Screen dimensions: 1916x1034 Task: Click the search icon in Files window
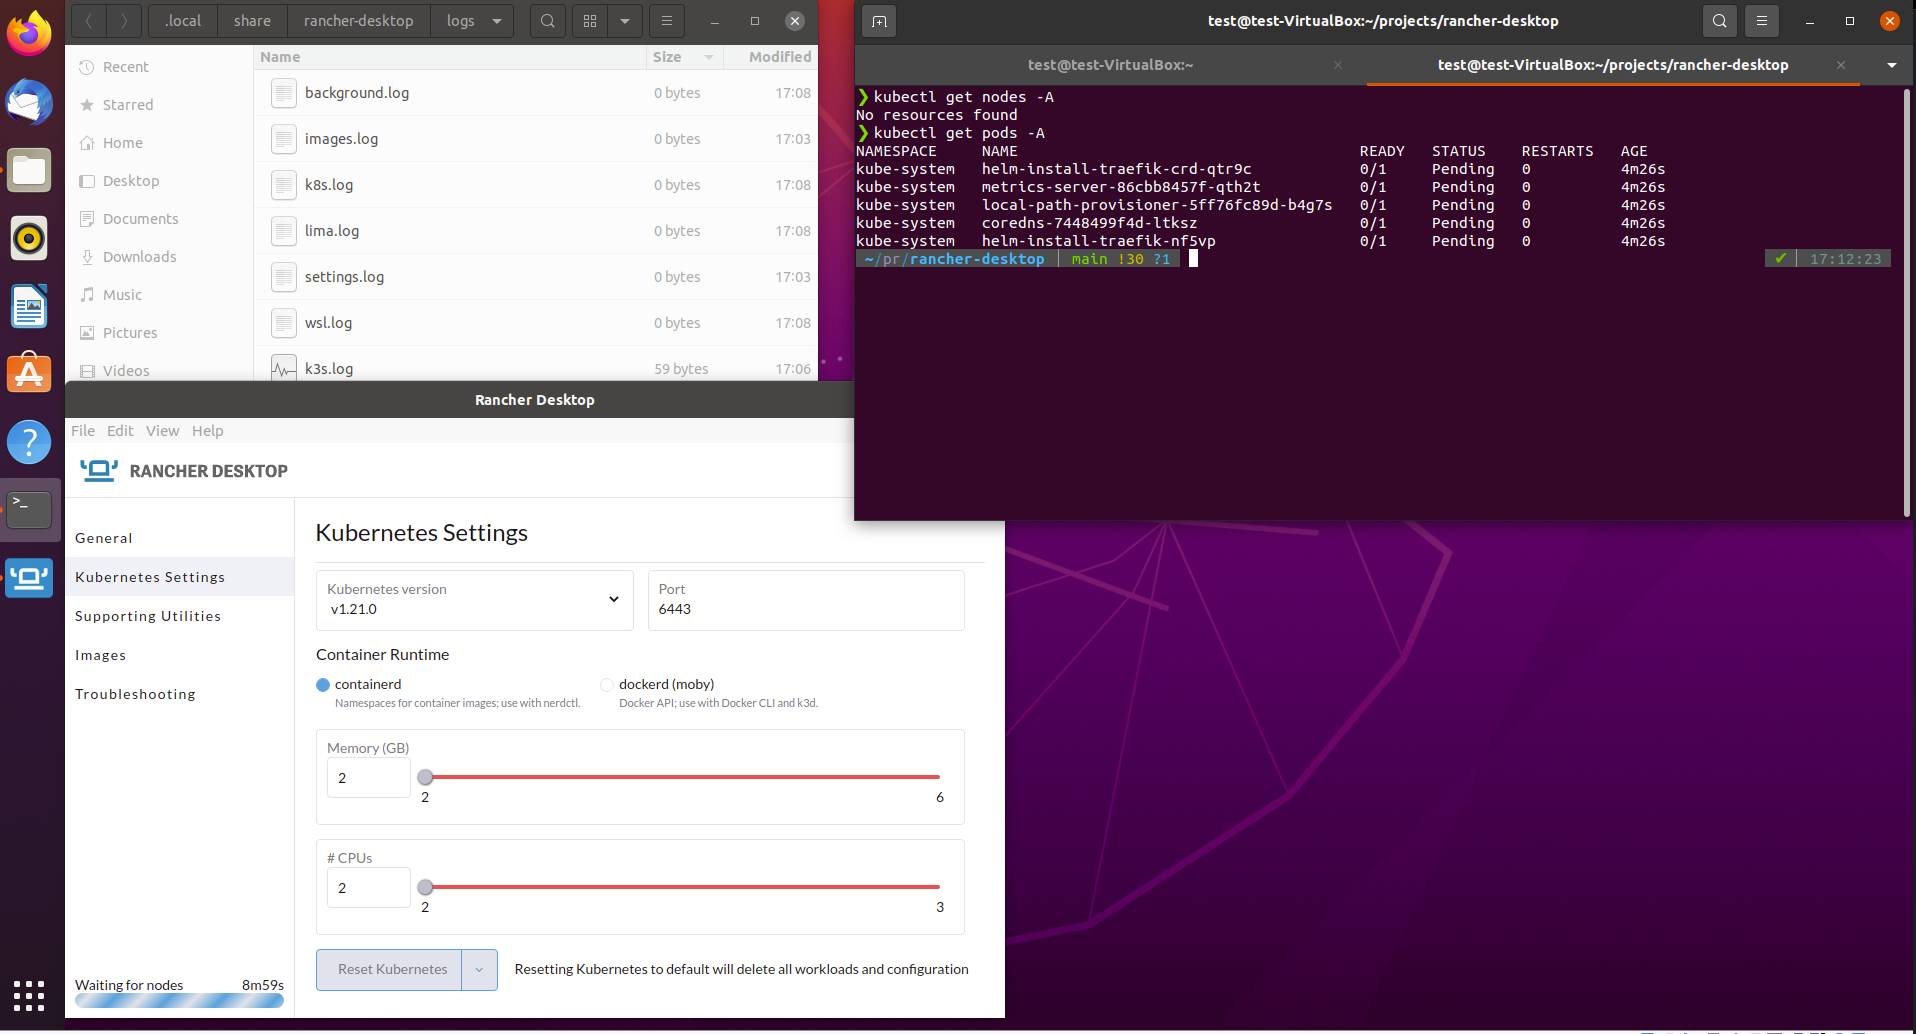(x=548, y=21)
